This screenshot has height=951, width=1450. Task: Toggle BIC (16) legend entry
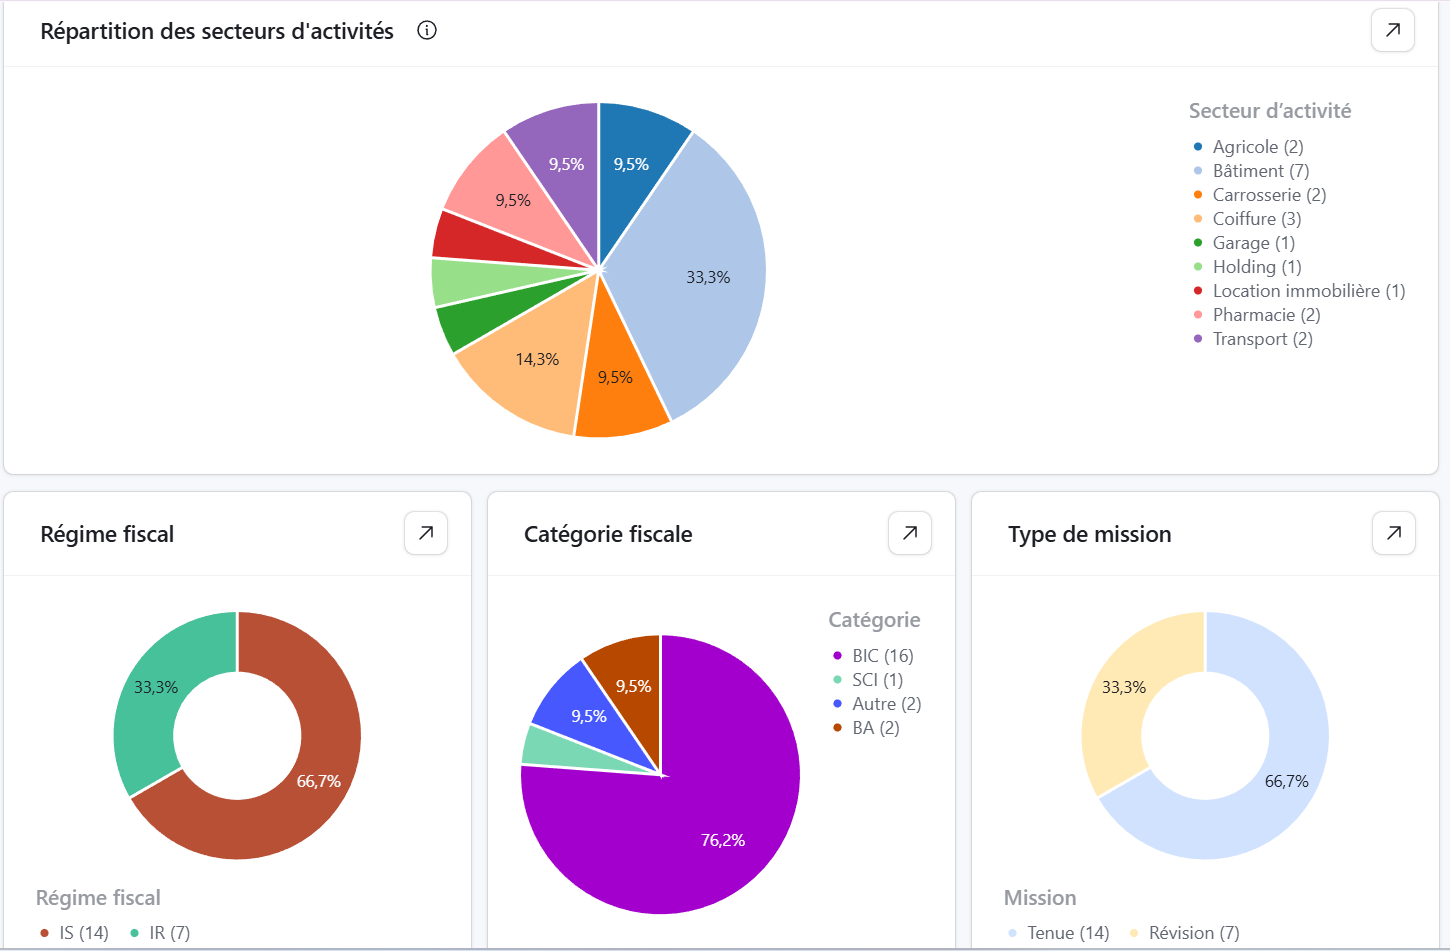tap(873, 656)
